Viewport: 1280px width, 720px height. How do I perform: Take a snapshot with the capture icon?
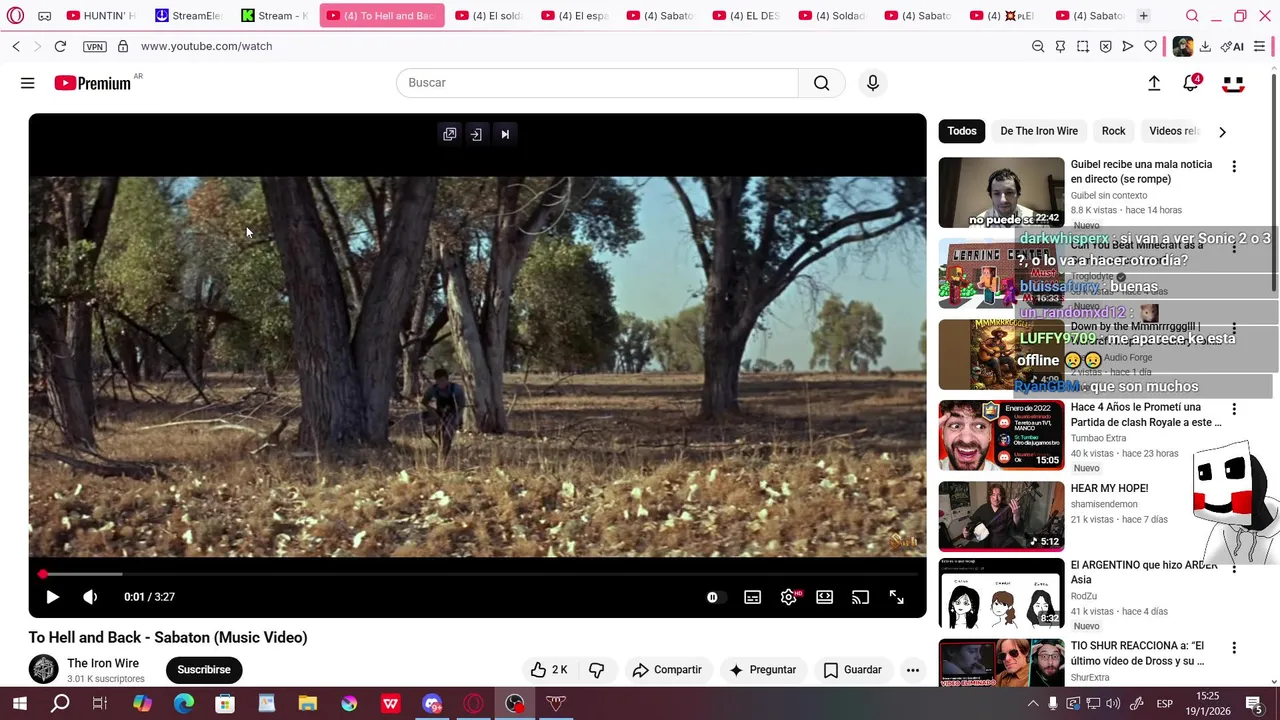click(x=1083, y=46)
